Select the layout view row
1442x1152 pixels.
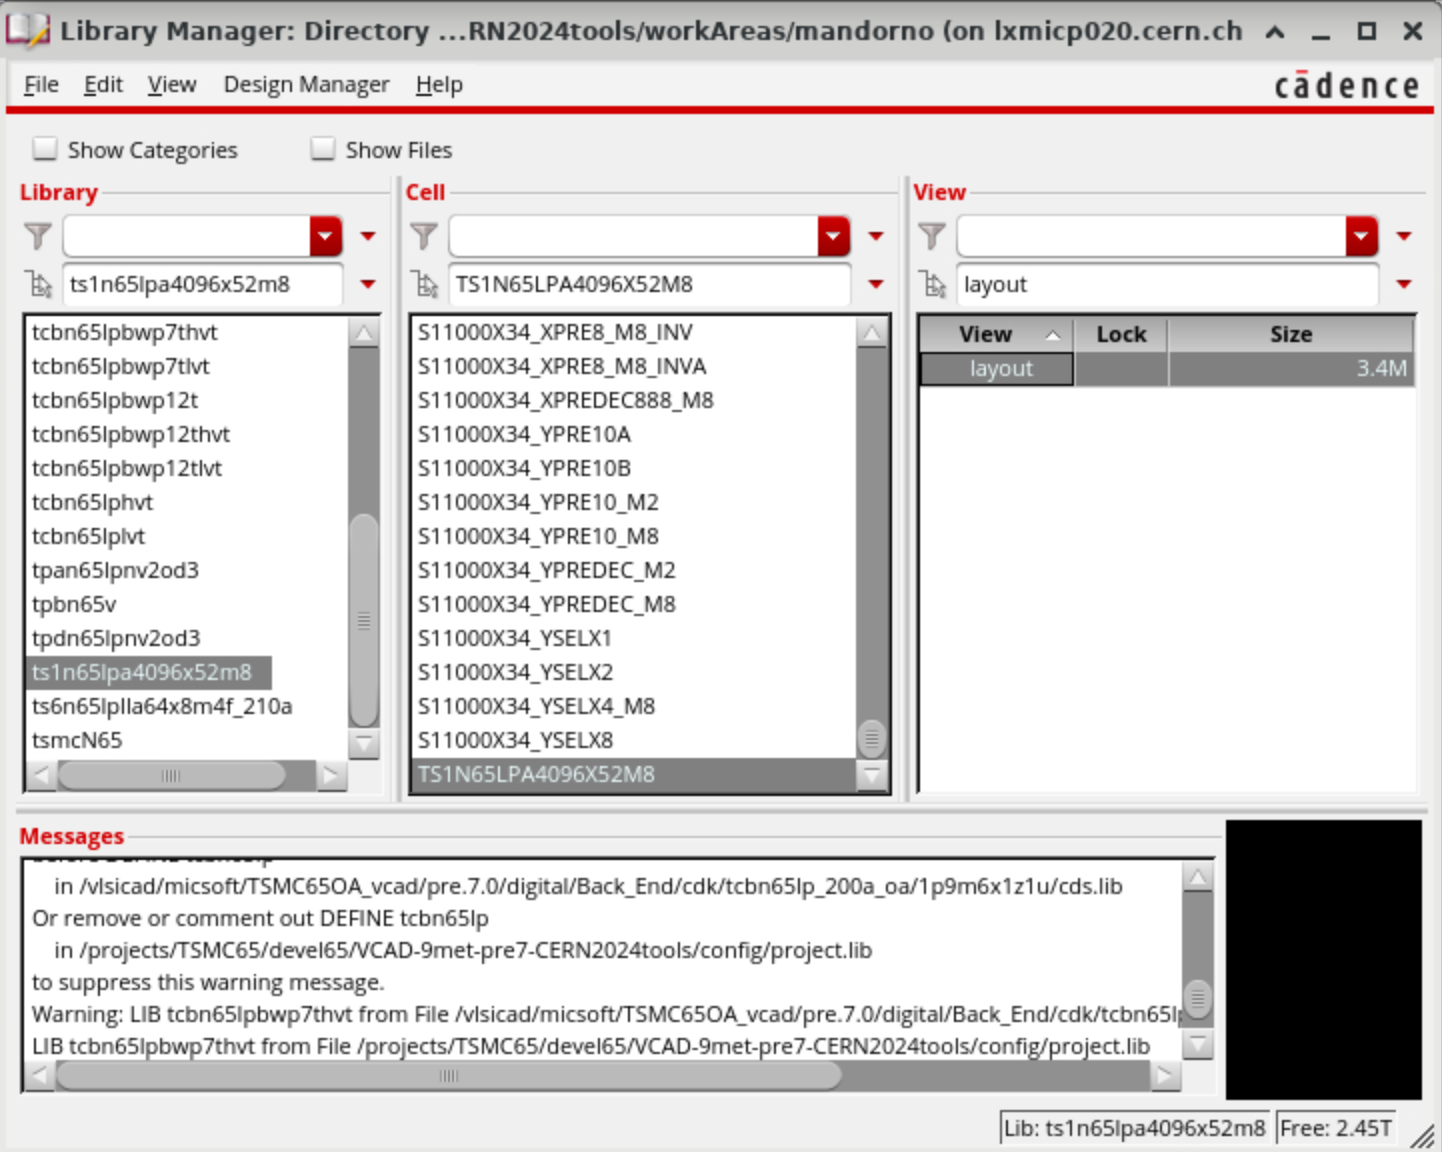[x=1166, y=369]
